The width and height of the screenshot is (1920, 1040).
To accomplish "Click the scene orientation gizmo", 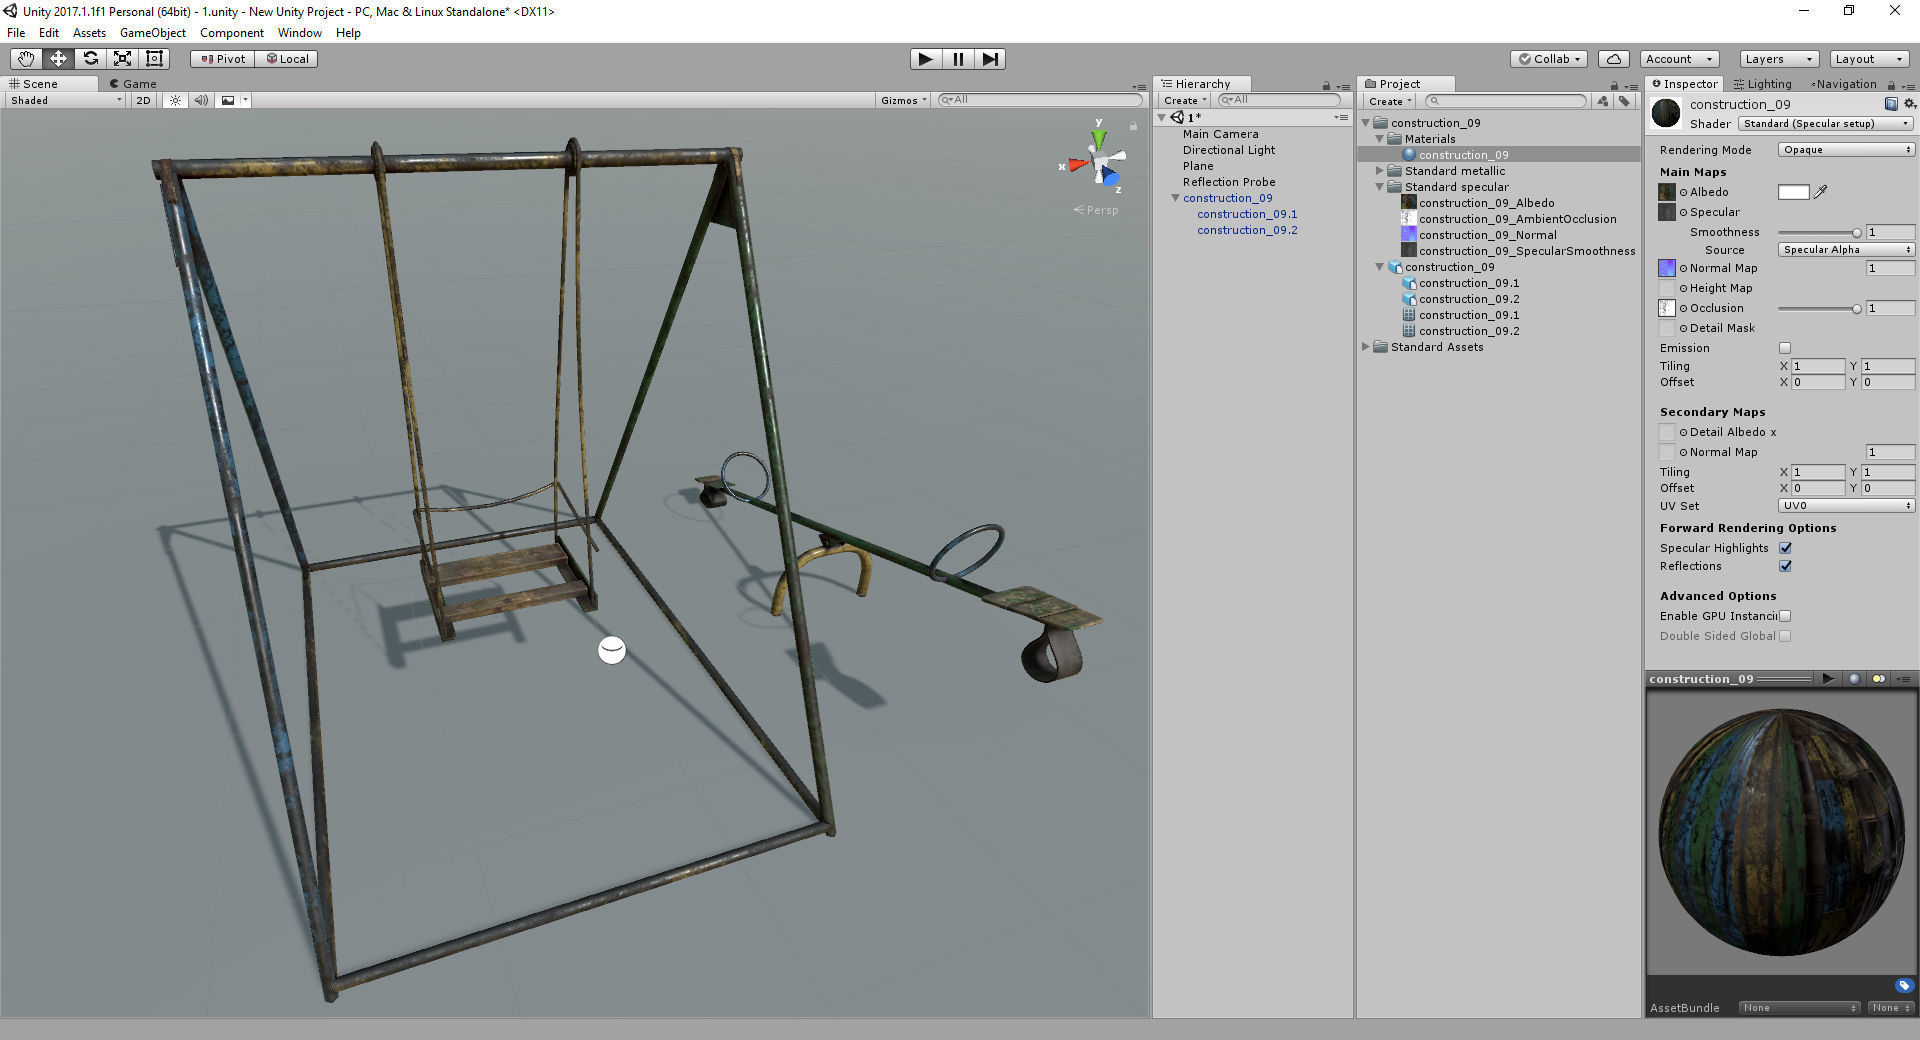I will point(1099,162).
